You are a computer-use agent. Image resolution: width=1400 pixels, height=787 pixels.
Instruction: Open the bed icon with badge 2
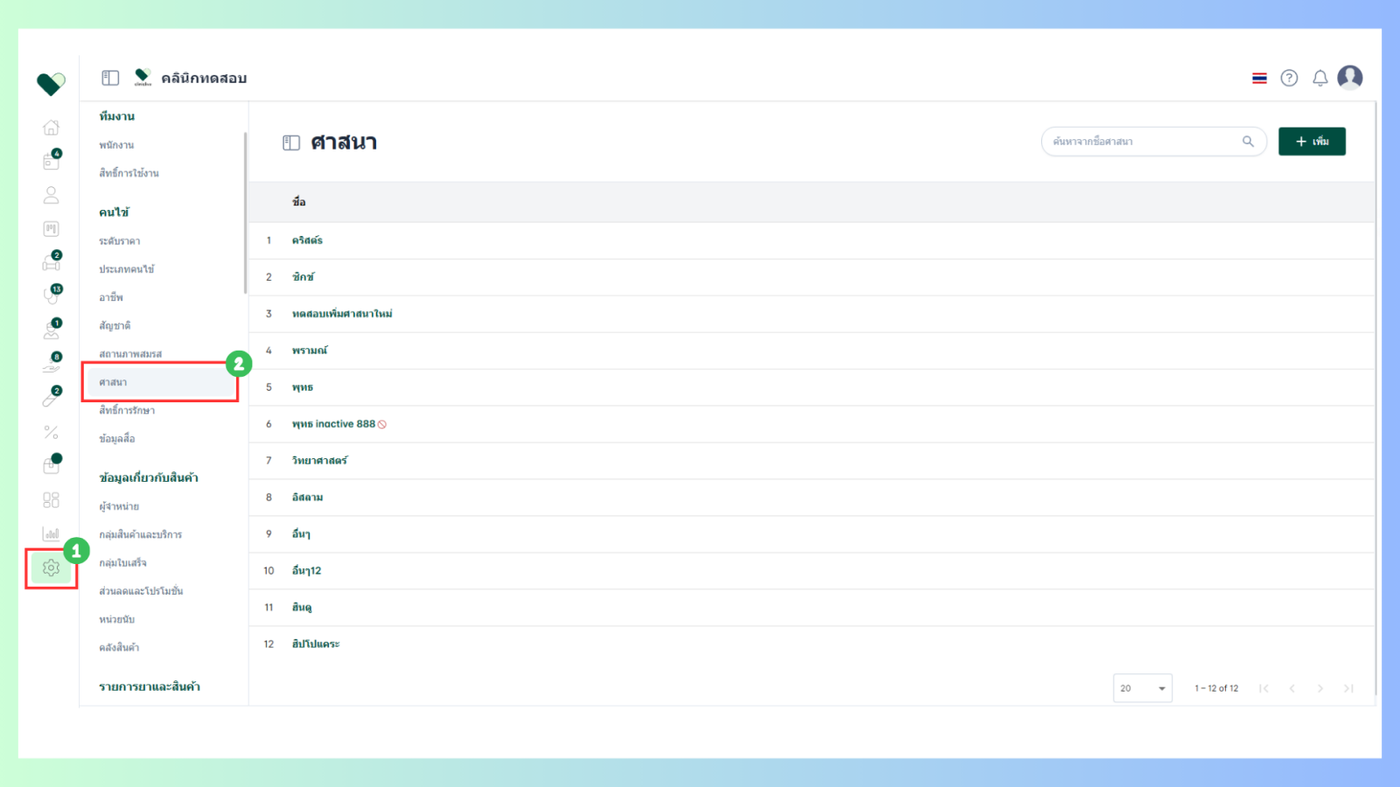click(x=51, y=263)
